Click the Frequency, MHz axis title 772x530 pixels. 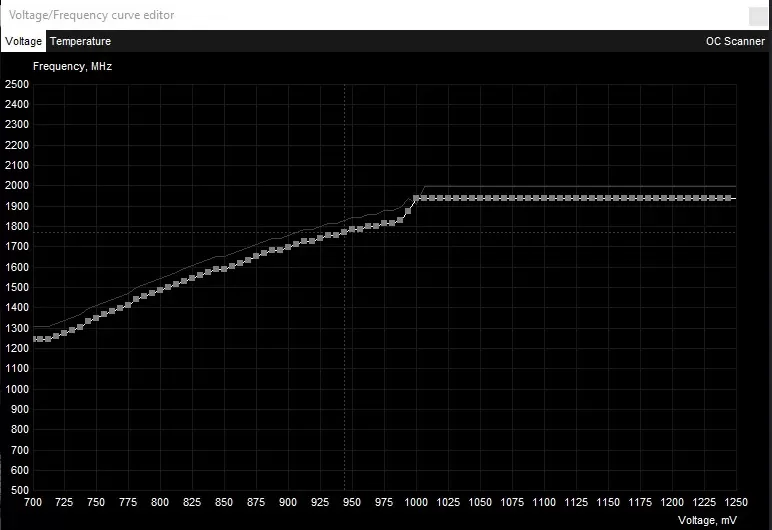click(72, 66)
